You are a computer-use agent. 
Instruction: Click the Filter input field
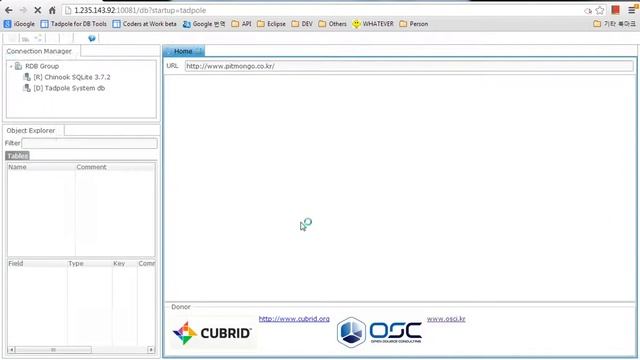(89, 143)
